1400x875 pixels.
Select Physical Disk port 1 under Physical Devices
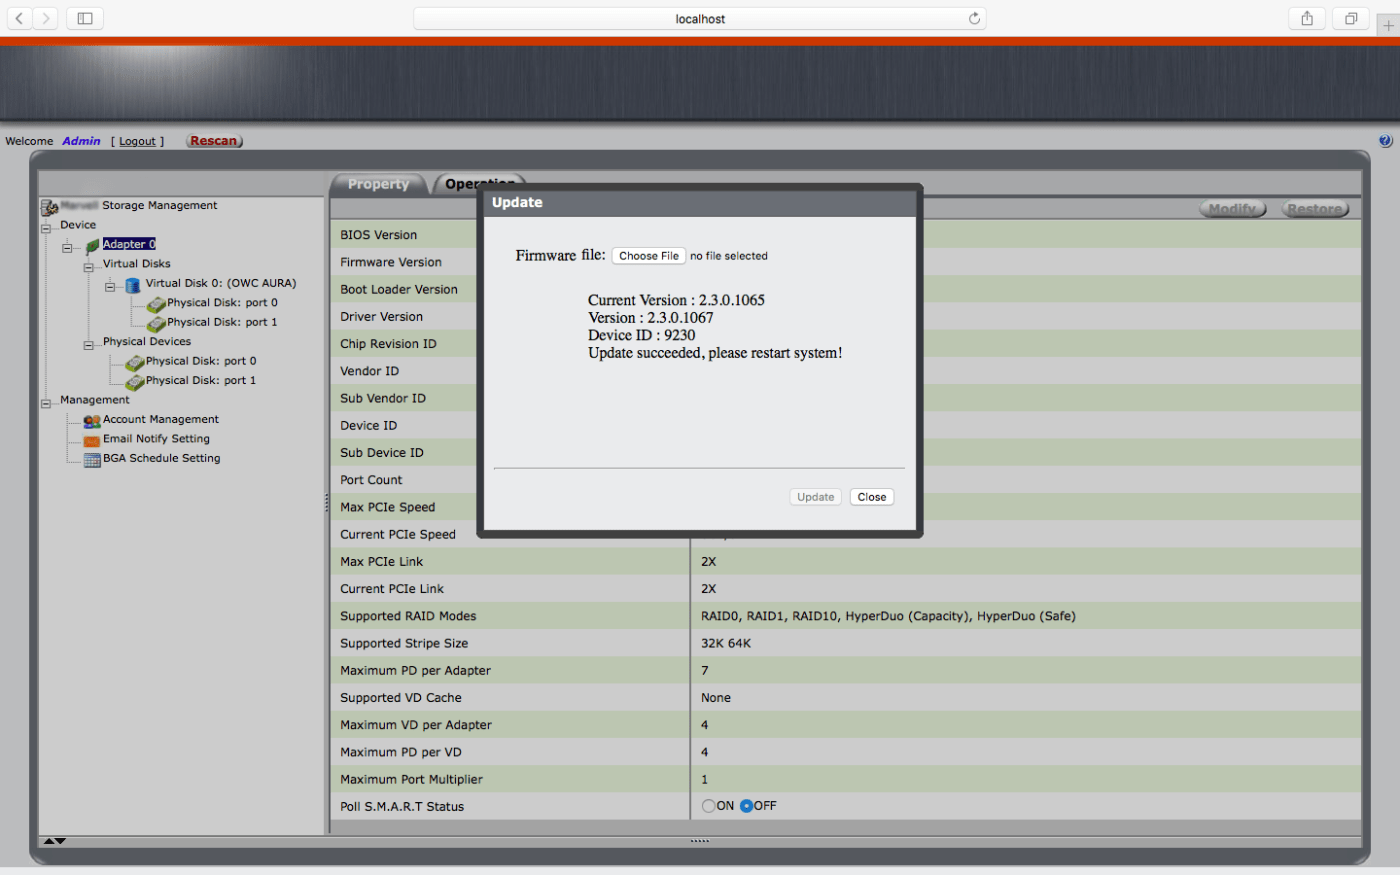pyautogui.click(x=200, y=381)
